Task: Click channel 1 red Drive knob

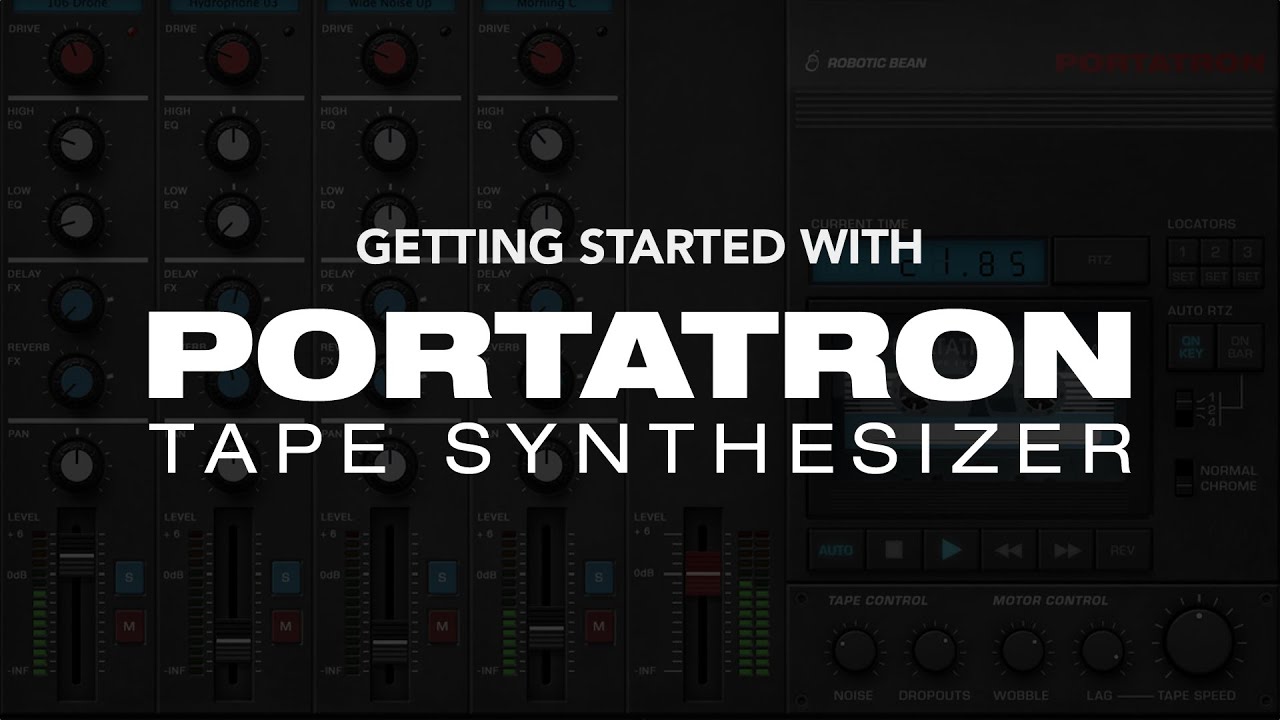Action: pyautogui.click(x=76, y=55)
